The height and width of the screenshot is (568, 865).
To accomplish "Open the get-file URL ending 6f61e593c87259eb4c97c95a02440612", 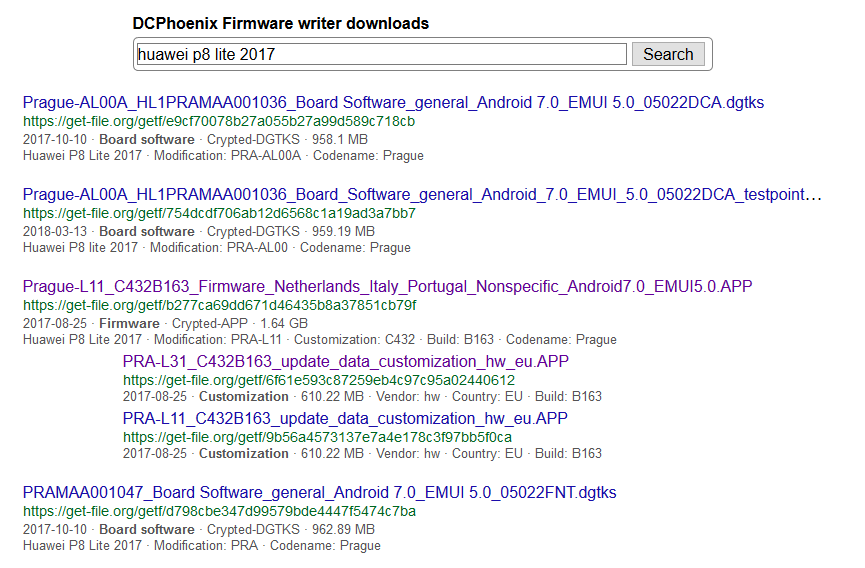I will pos(319,381).
